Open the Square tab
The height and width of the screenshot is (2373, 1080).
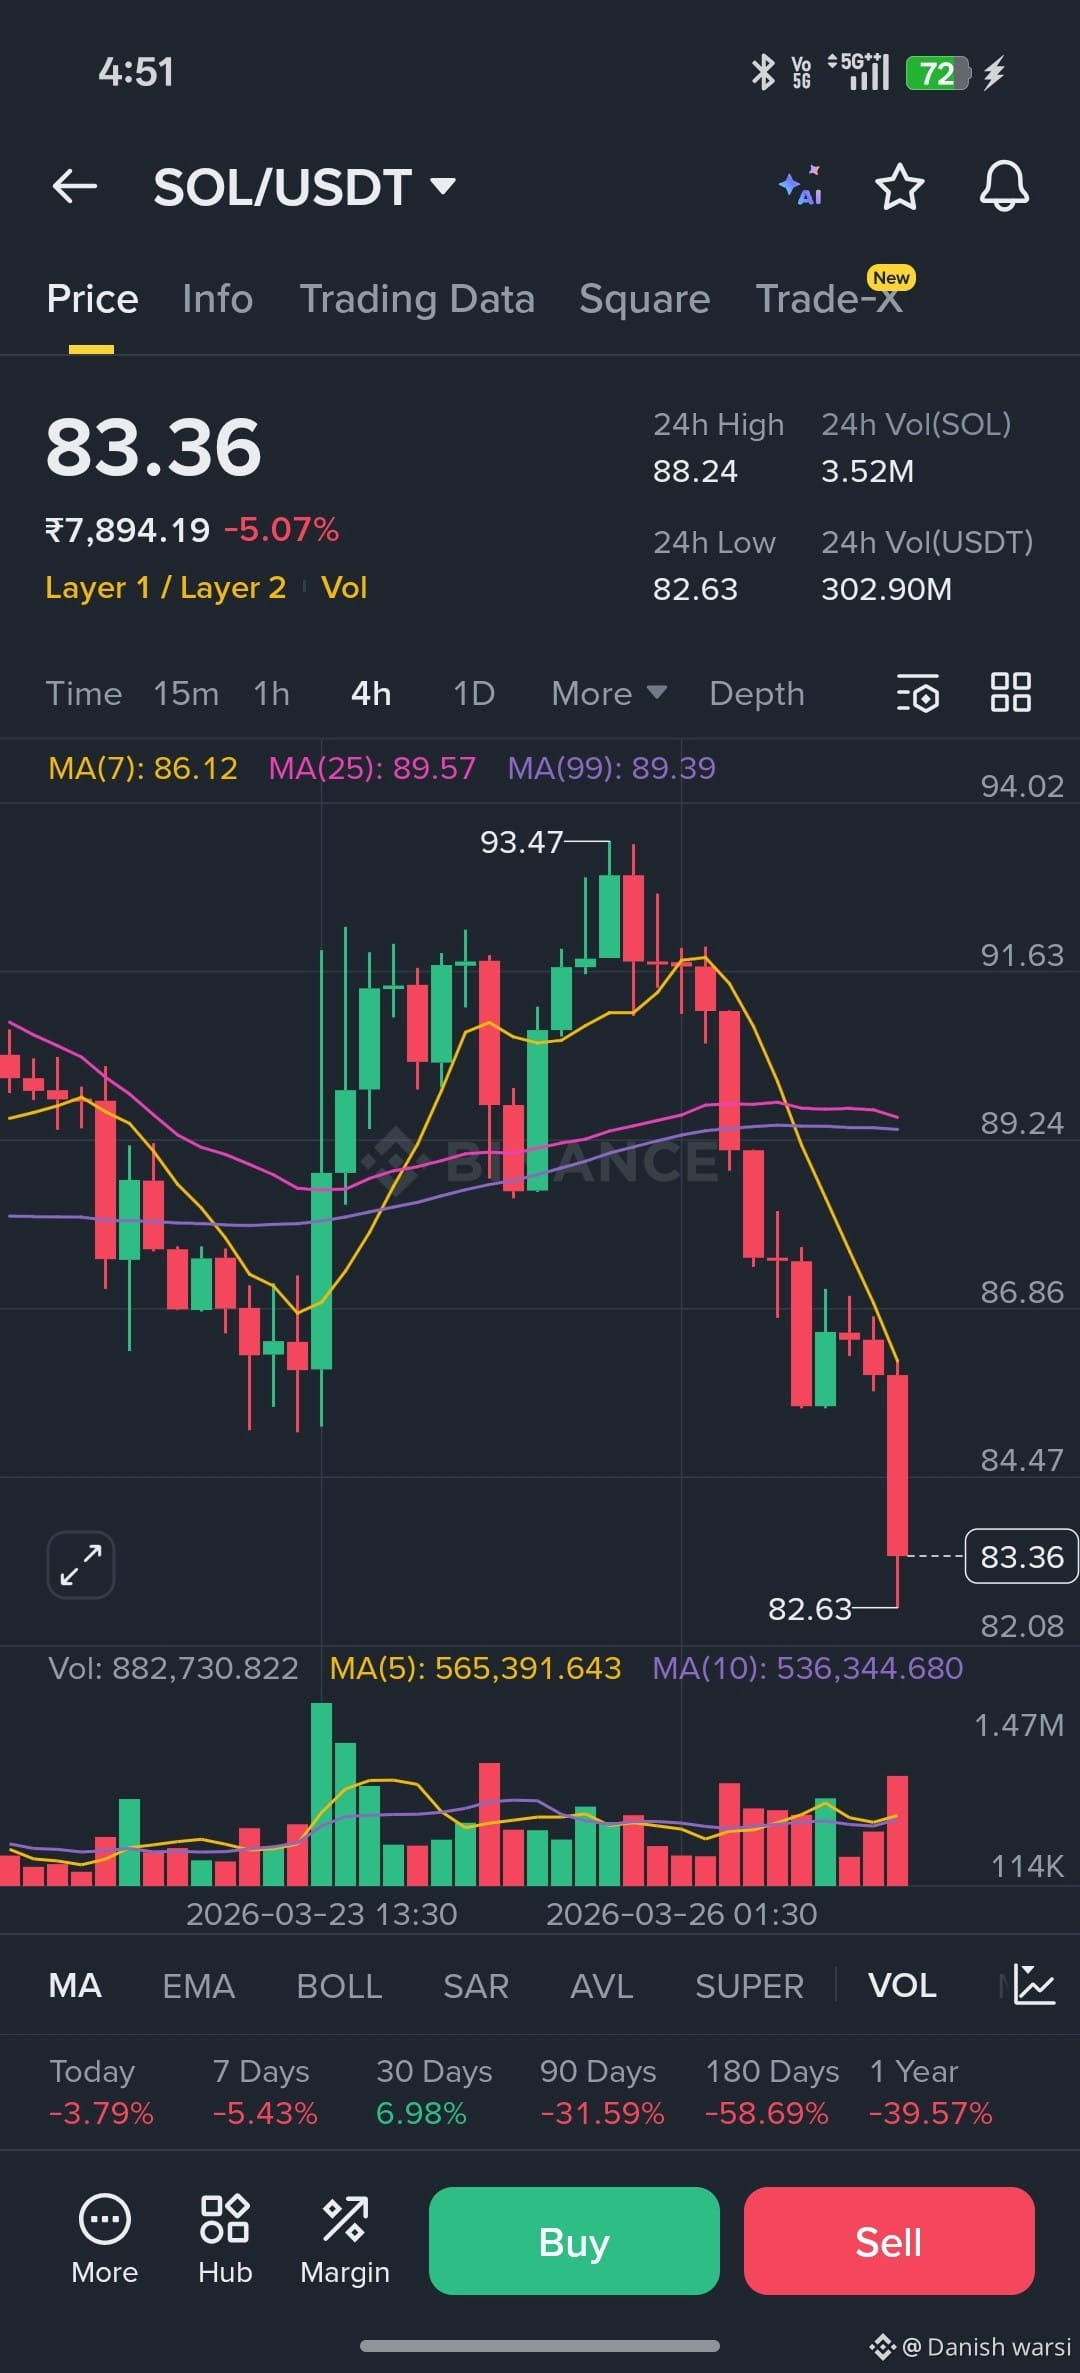645,299
